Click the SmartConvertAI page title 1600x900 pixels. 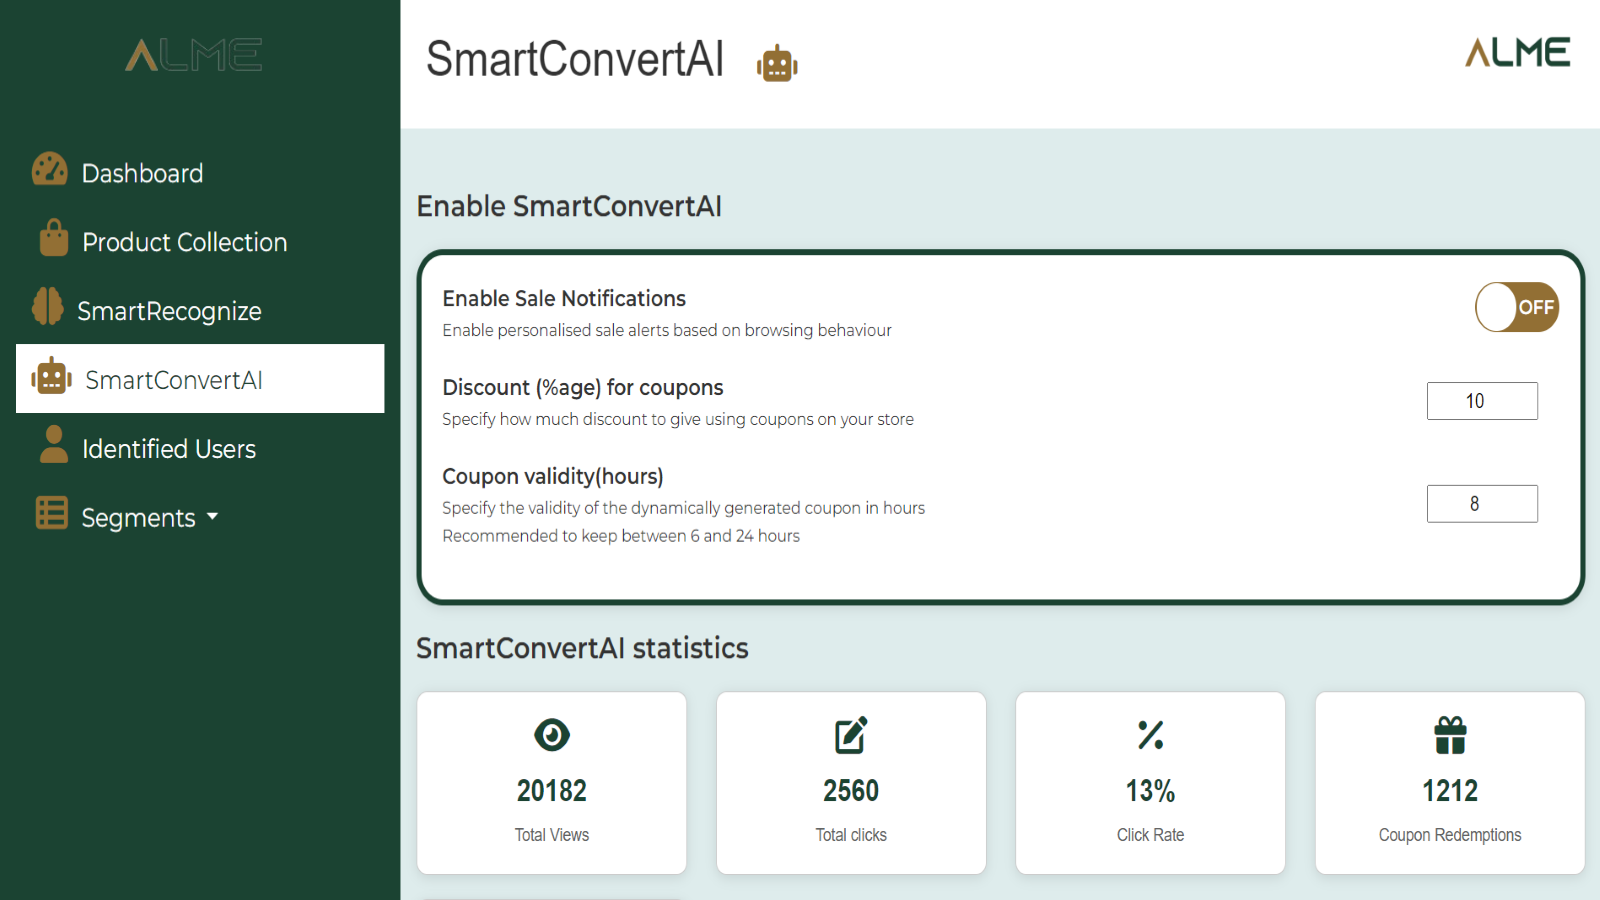tap(575, 59)
